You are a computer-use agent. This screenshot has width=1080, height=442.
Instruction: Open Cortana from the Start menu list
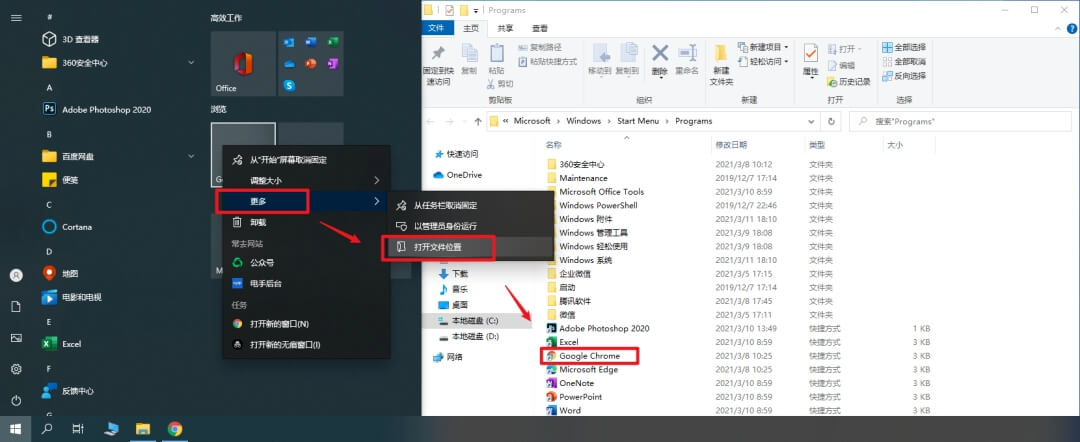pos(67,227)
